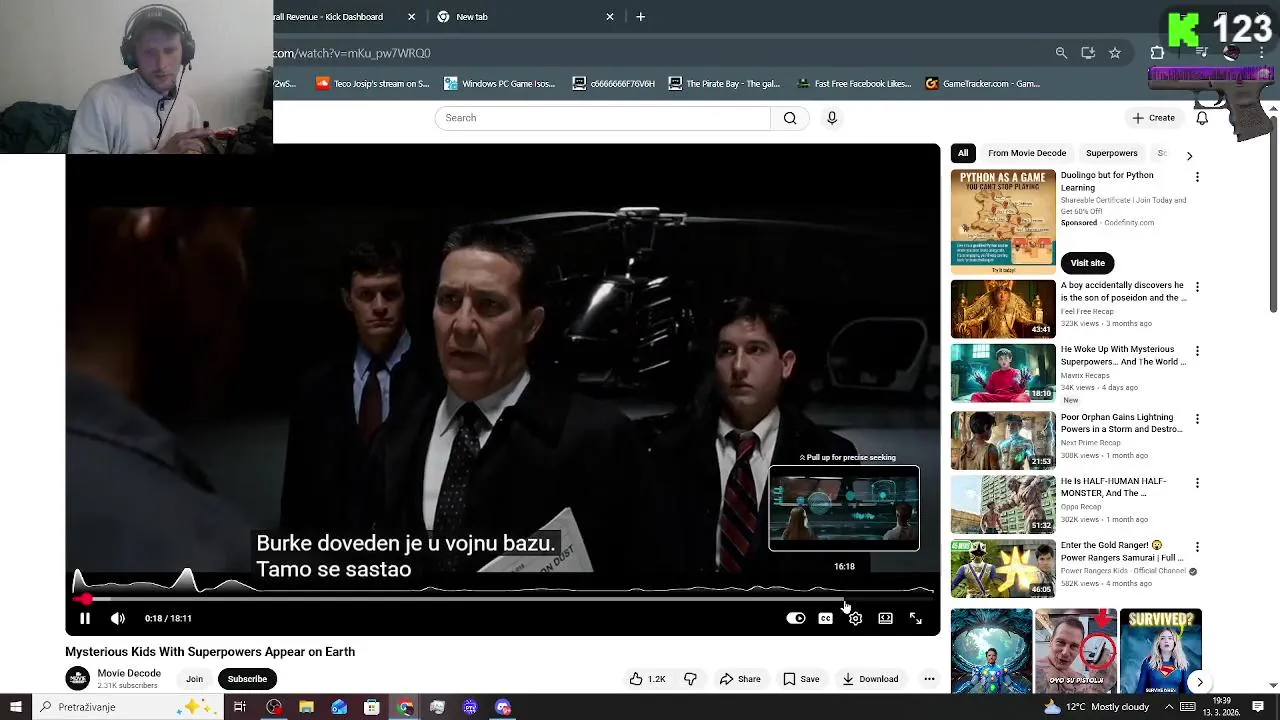Open browser zoom magnifier icon
1280x720 pixels.
click(1061, 53)
